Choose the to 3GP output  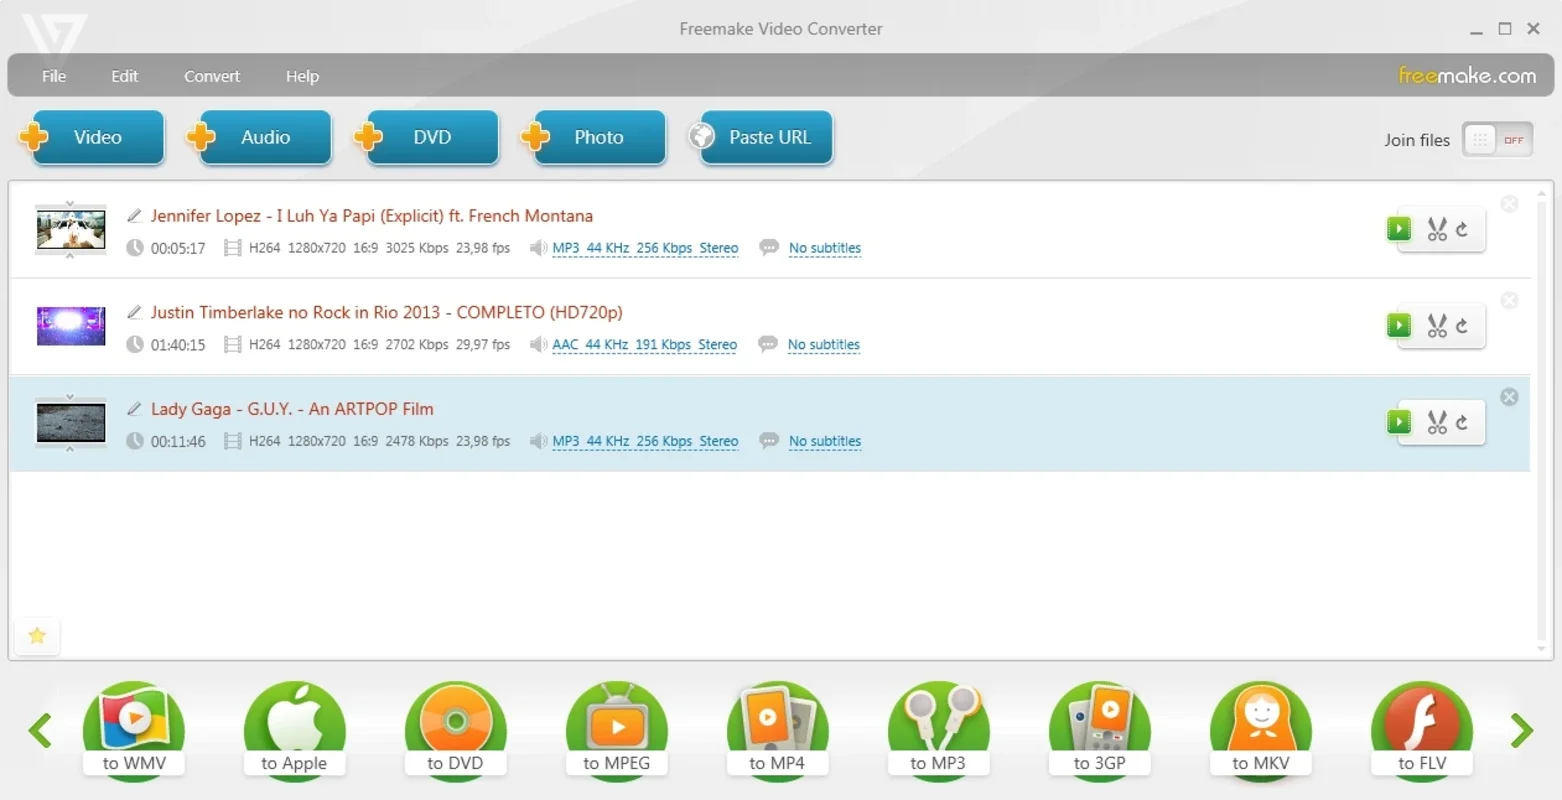tap(1099, 731)
